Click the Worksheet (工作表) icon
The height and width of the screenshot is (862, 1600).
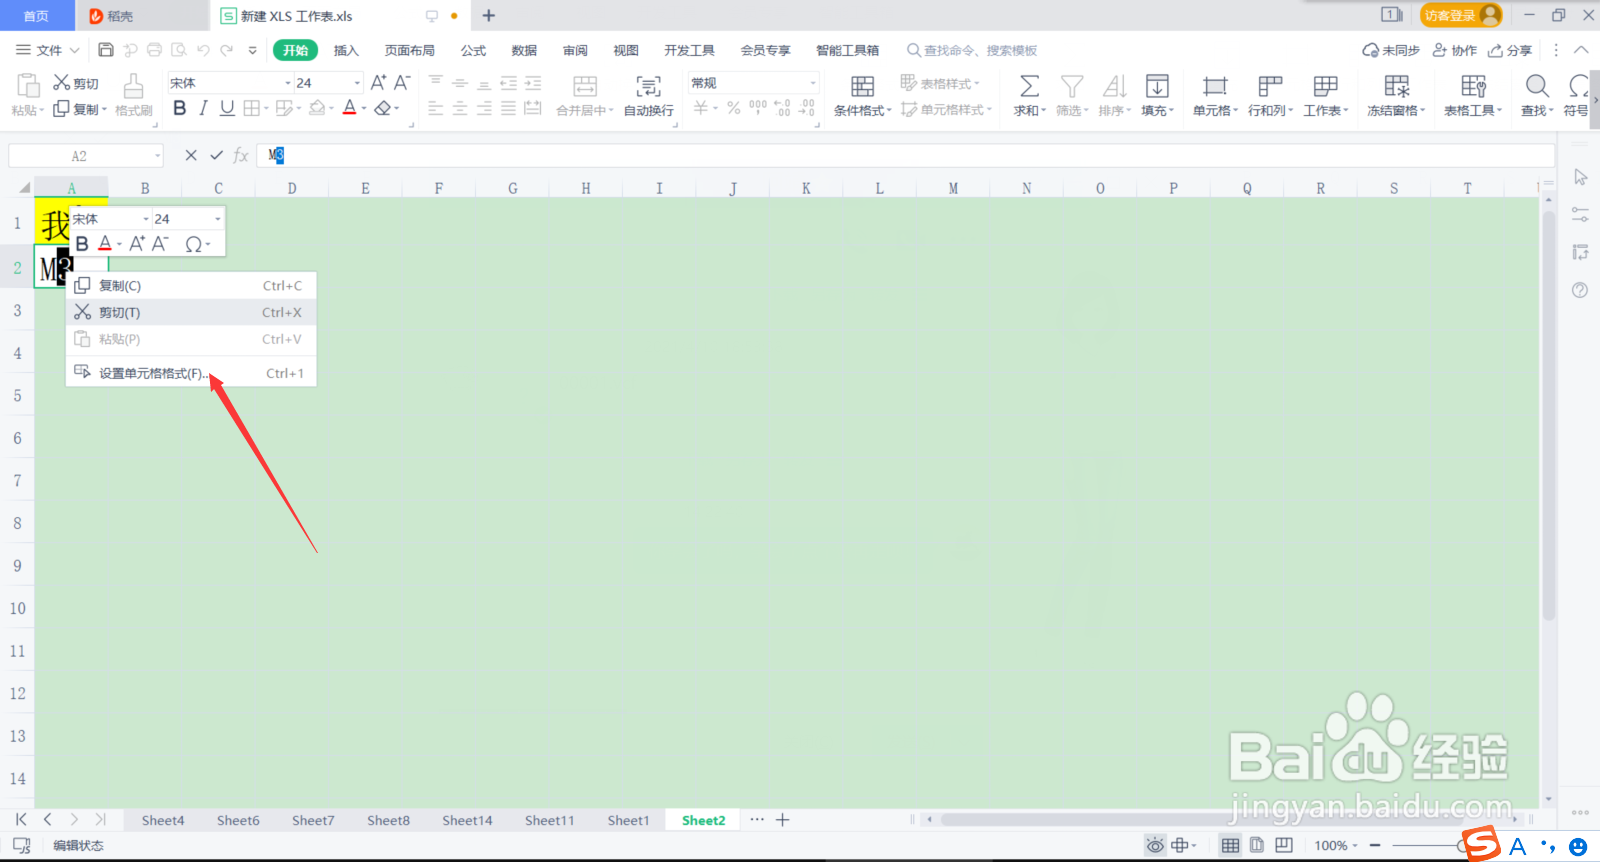tap(1325, 87)
